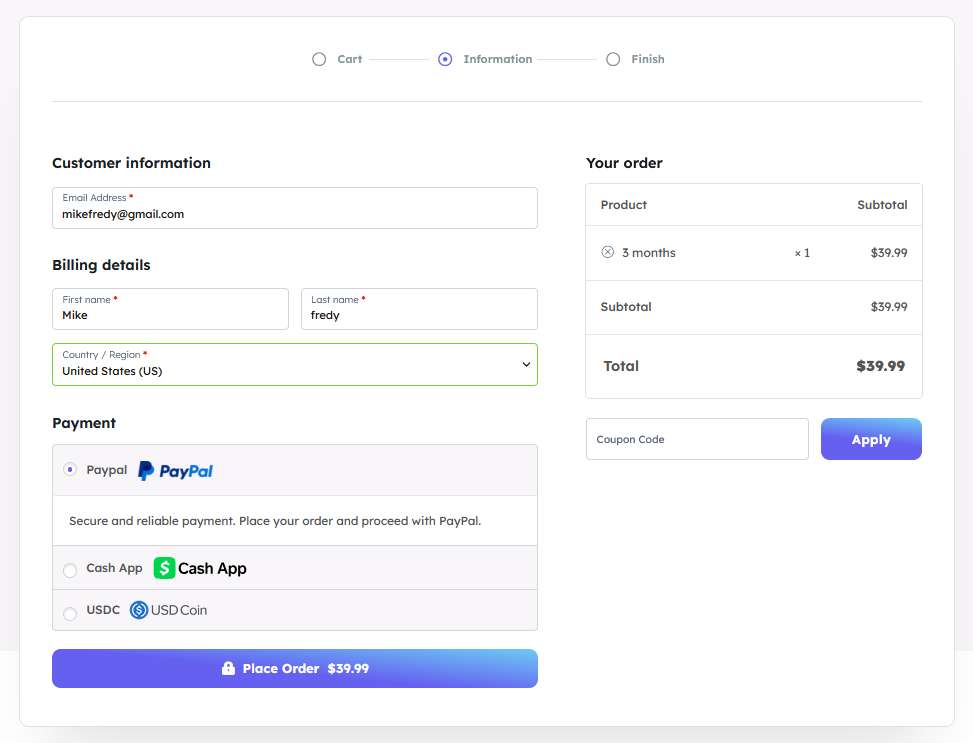Image resolution: width=973 pixels, height=743 pixels.
Task: Click the dropdown chevron arrow for country
Action: click(526, 365)
